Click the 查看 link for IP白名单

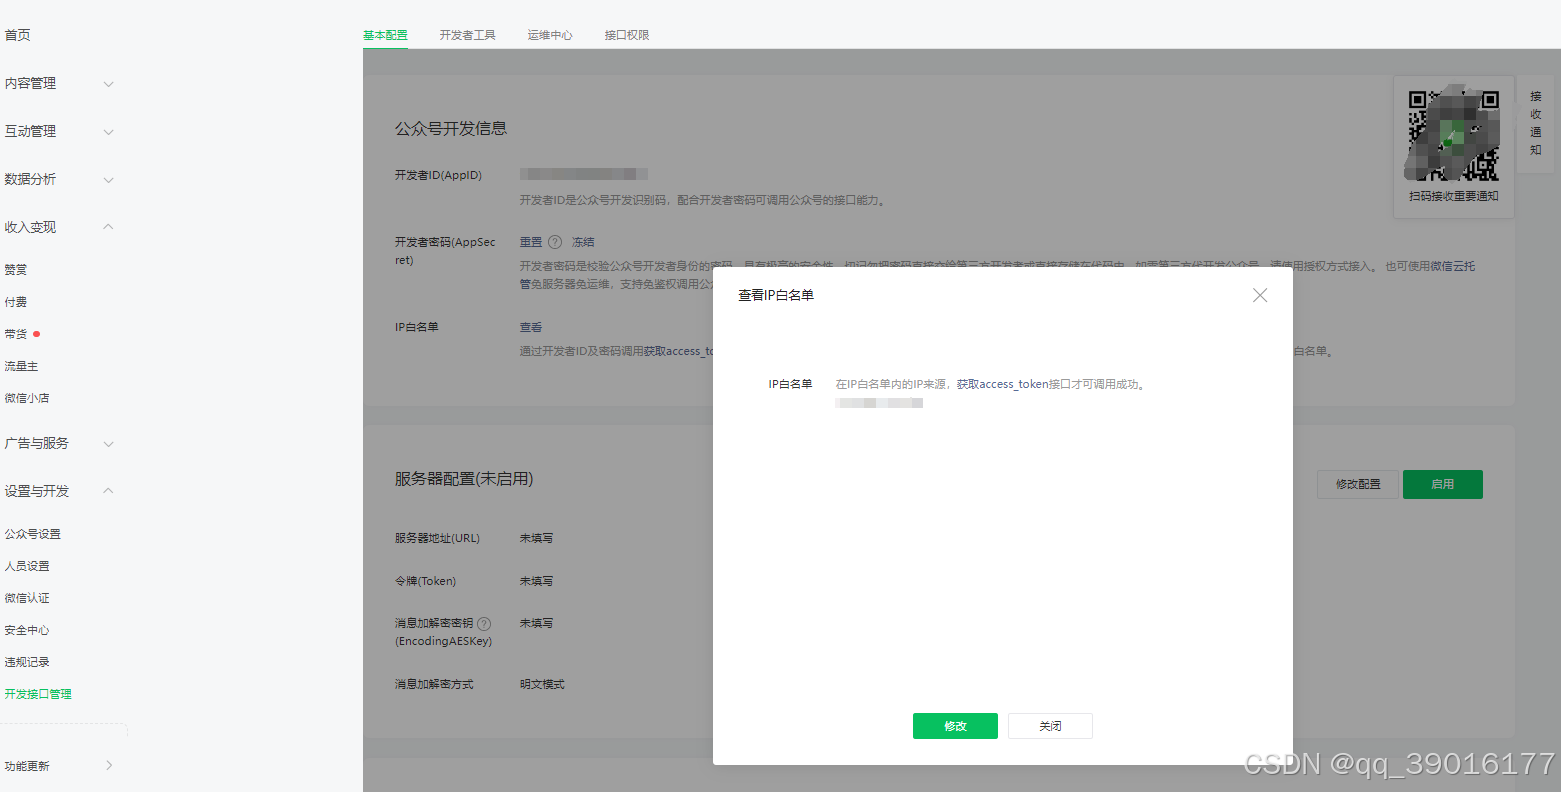coord(531,327)
